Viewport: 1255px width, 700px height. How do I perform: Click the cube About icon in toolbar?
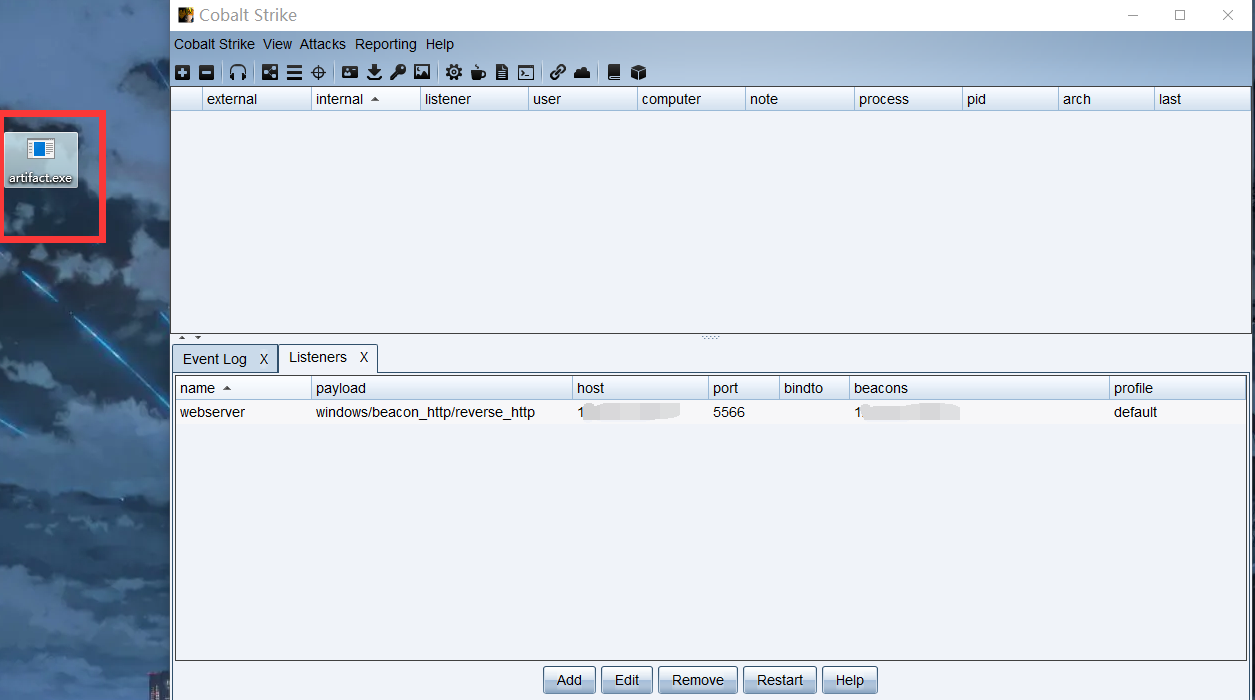(638, 73)
